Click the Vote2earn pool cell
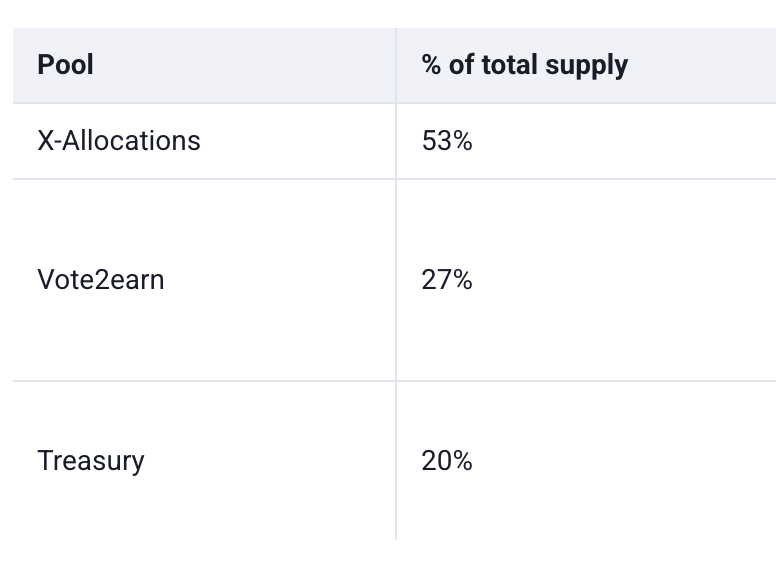This screenshot has height=562, width=776. coord(100,280)
